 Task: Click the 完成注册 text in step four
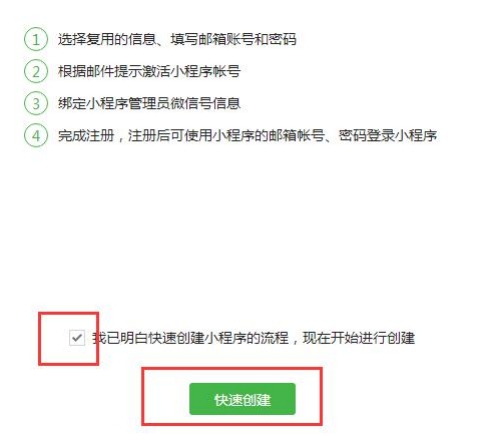[x=86, y=136]
